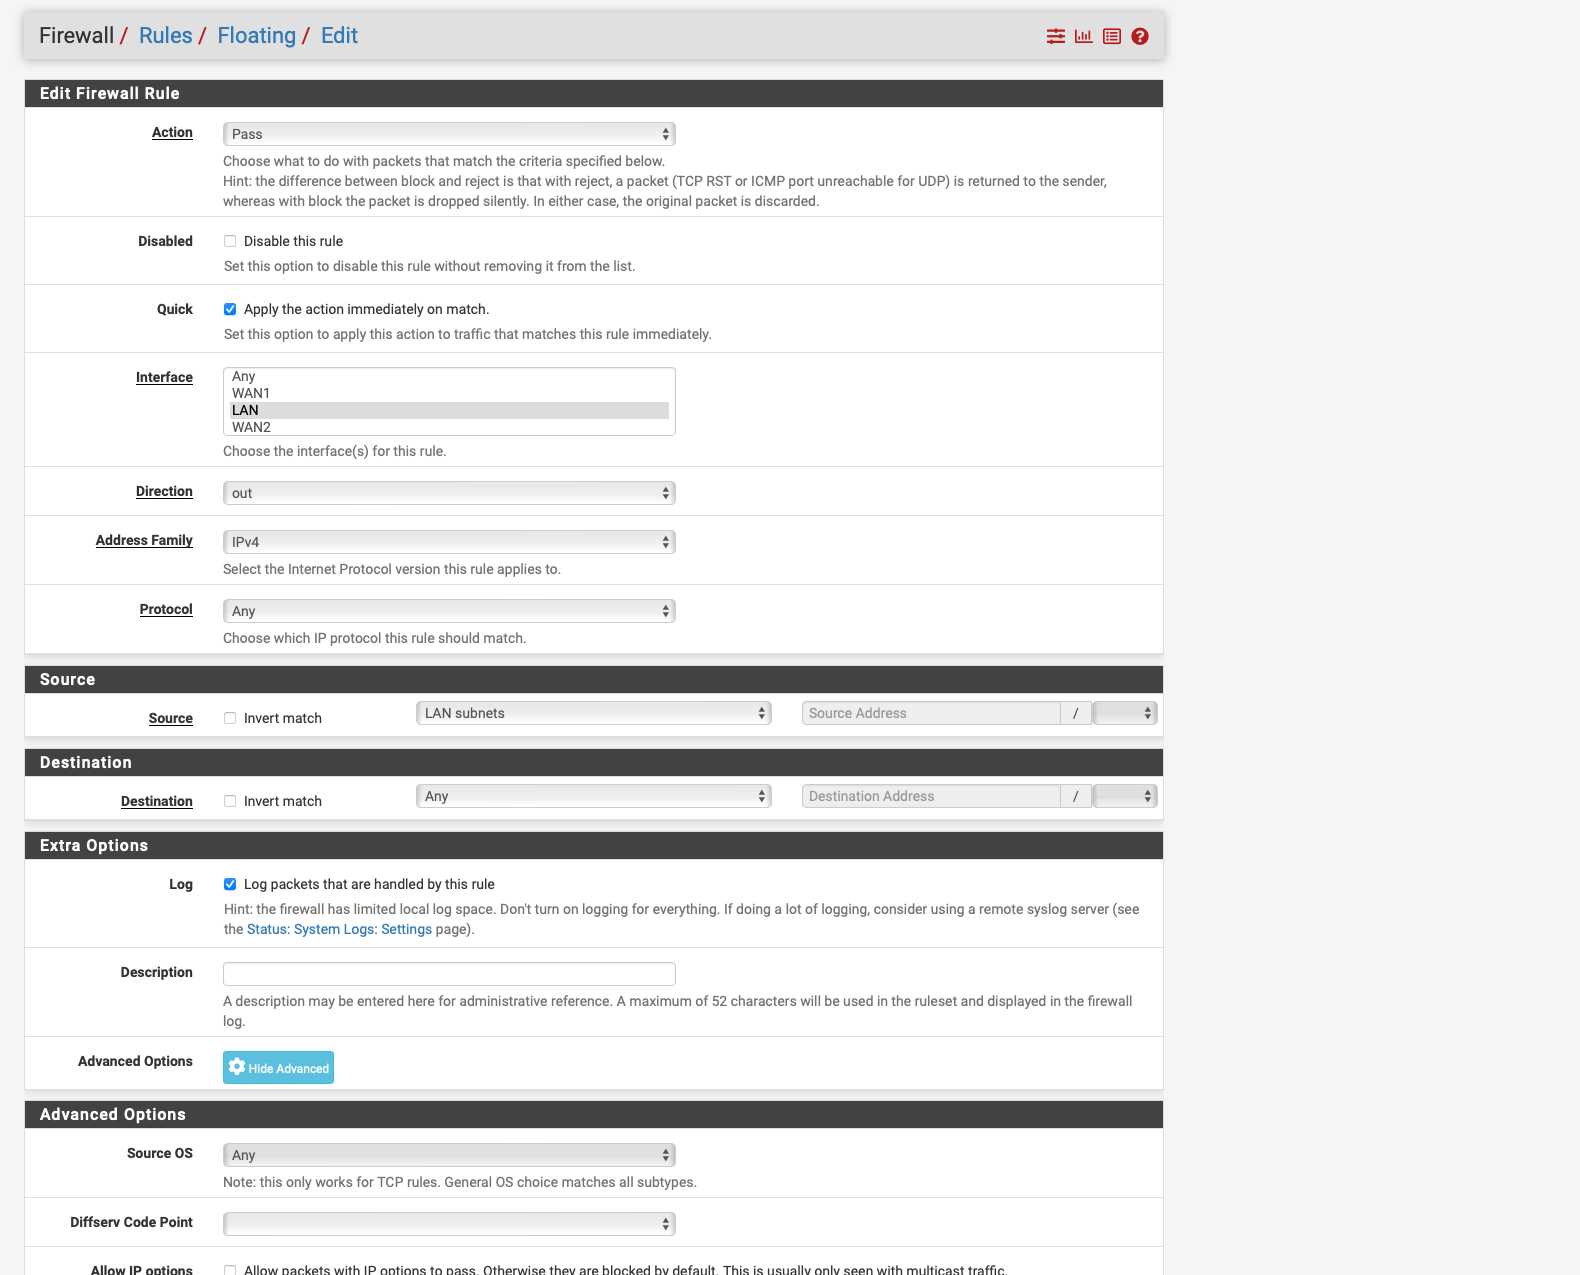This screenshot has height=1275, width=1580.
Task: Open Source type dropdown LAN subnets
Action: point(593,713)
